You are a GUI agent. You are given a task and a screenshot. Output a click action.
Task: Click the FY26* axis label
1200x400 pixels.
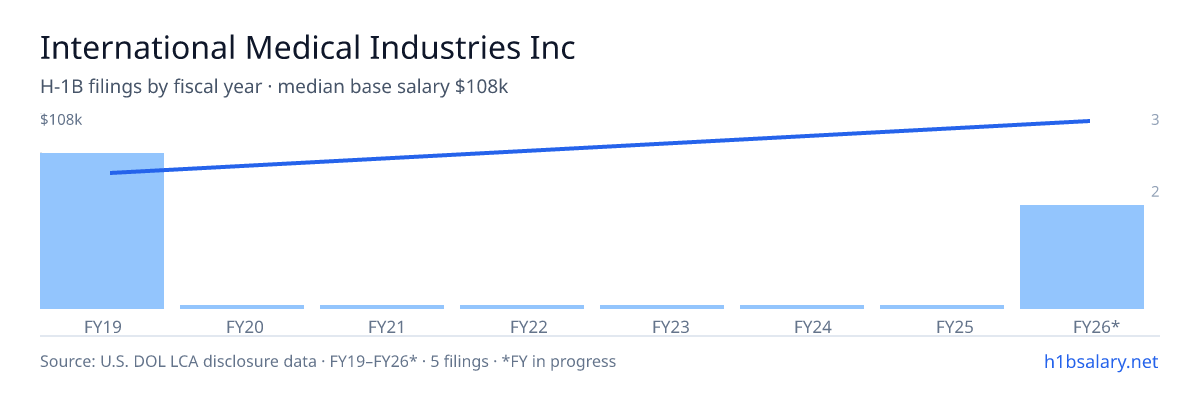click(x=1096, y=326)
